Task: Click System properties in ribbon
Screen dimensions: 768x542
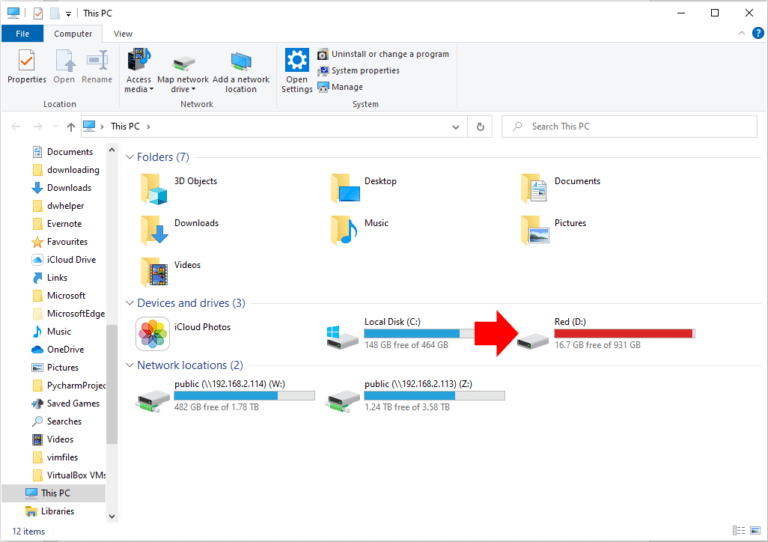Action: (x=364, y=70)
